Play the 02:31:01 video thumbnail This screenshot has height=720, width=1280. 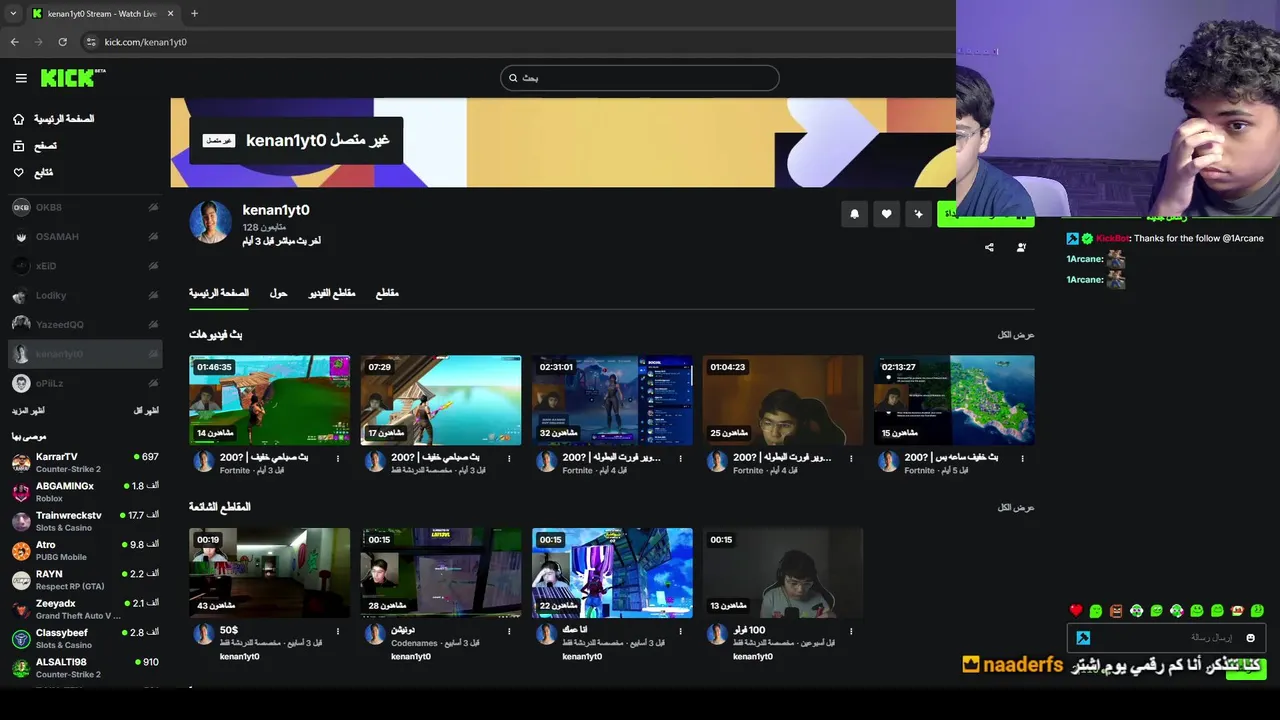(612, 400)
